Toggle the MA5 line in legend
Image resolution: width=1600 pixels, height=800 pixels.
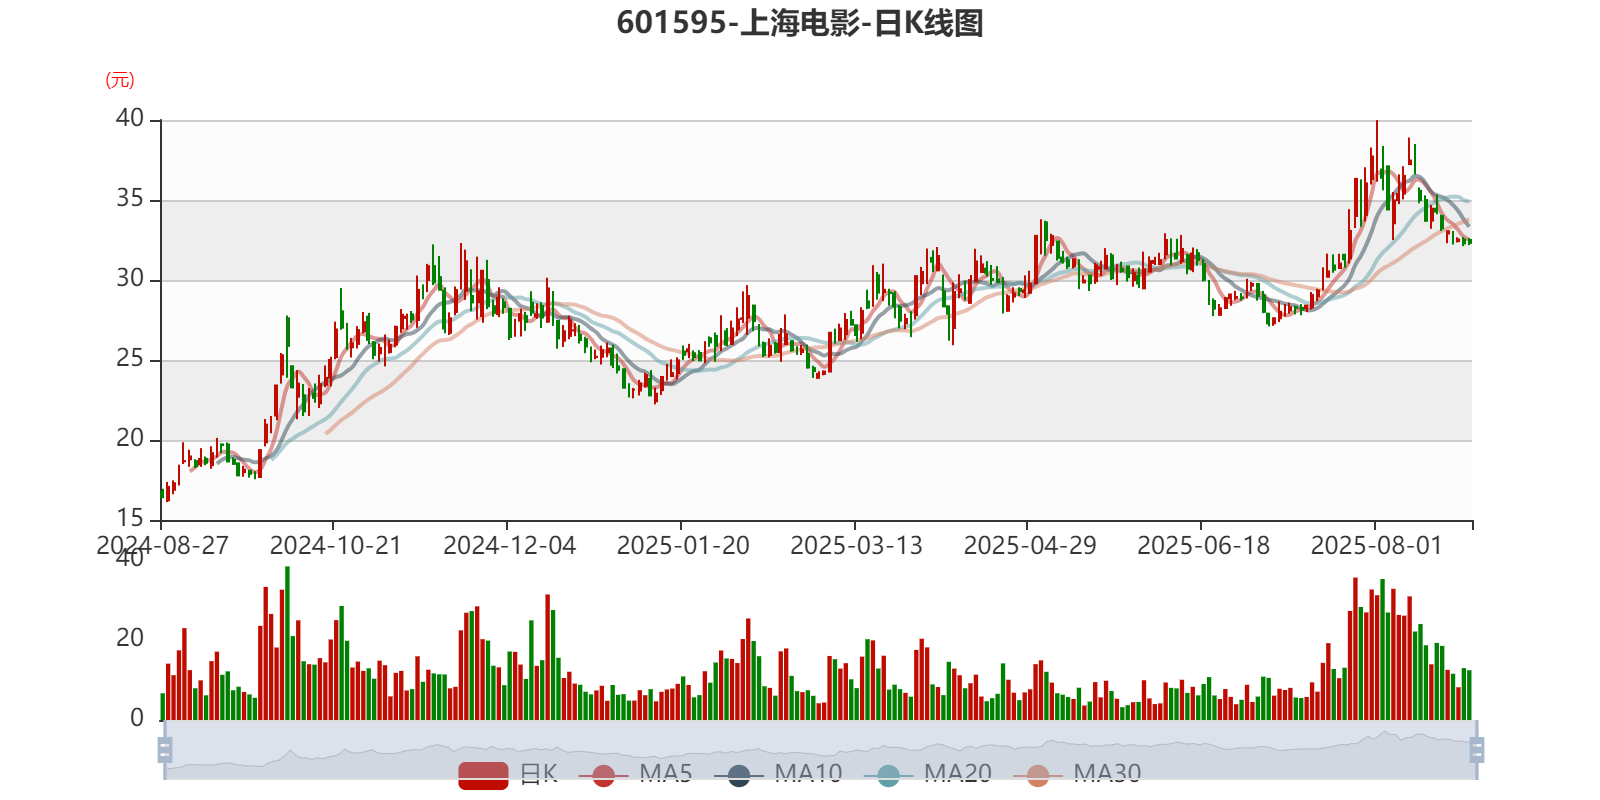tap(636, 774)
